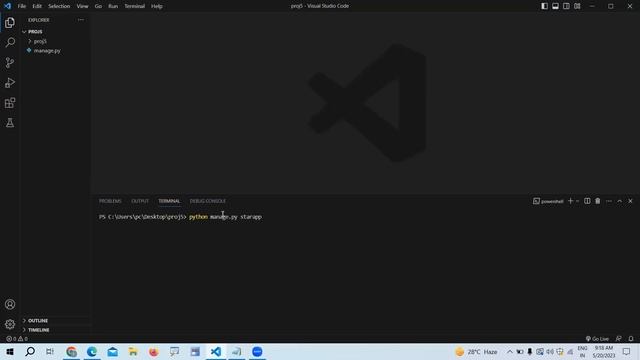Select the Terminal tab
The width and height of the screenshot is (640, 360).
coord(169,201)
